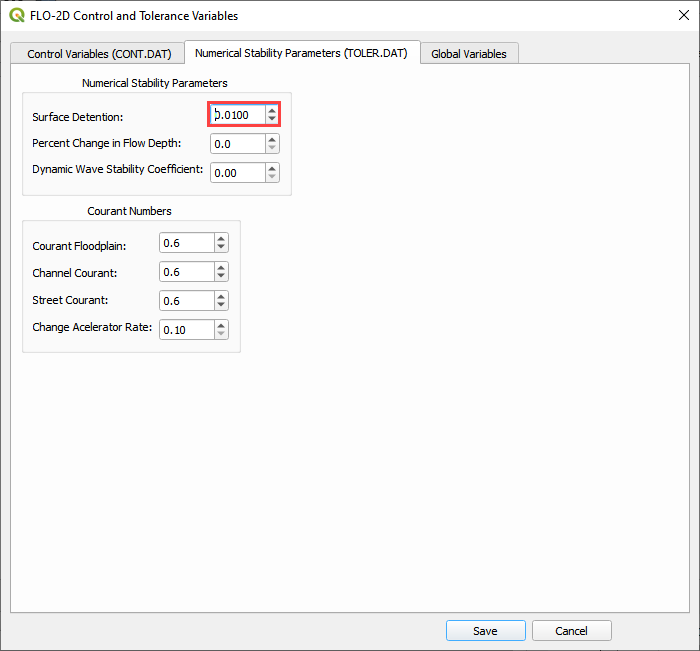This screenshot has width=700, height=651.
Task: Open the Global Variables tab
Action: (x=469, y=54)
